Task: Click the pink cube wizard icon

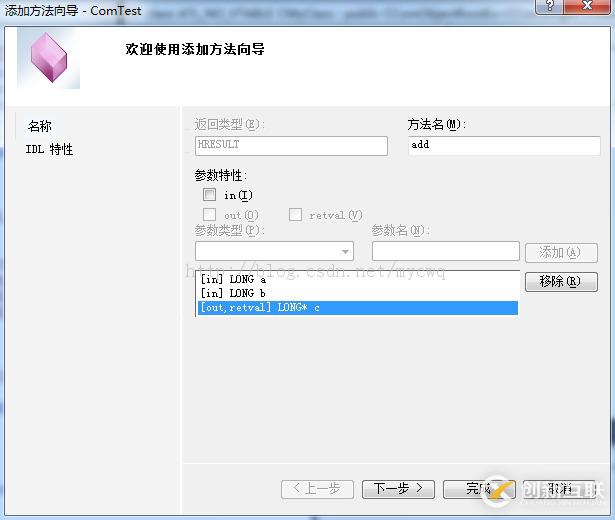Action: [x=49, y=58]
